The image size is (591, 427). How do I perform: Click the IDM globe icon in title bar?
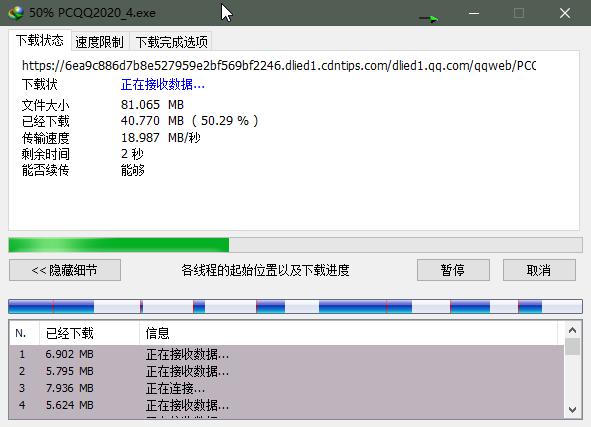pos(16,13)
